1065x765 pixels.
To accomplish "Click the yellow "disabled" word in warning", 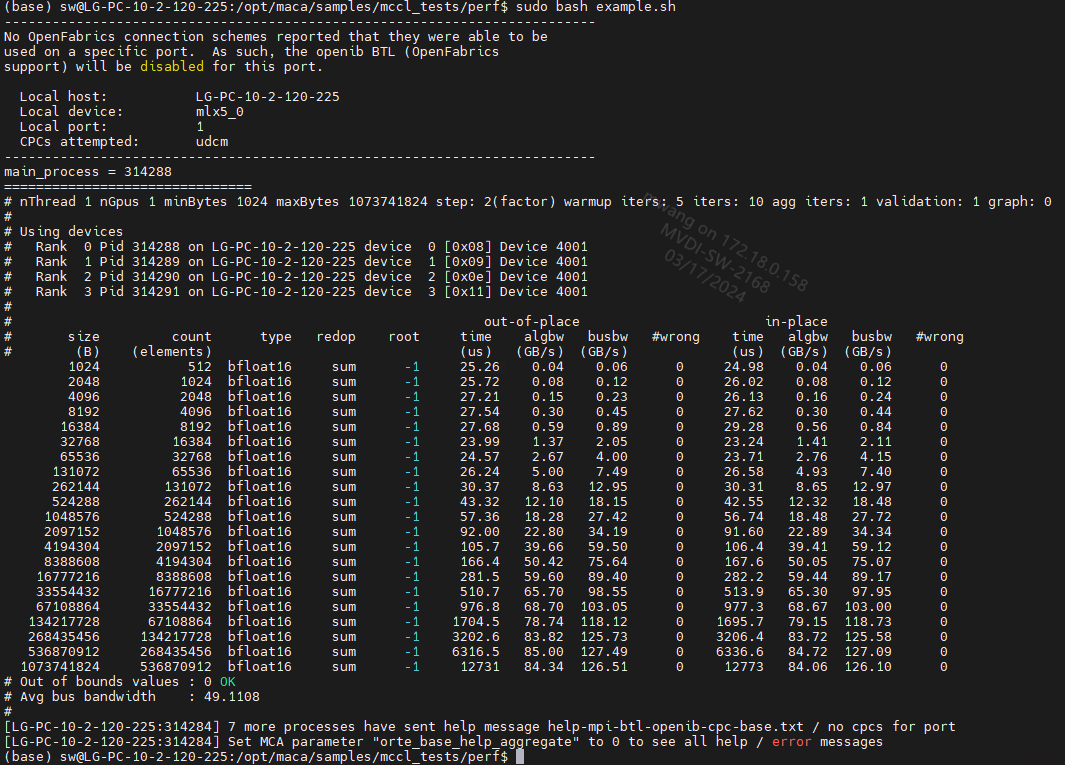I will 172,67.
